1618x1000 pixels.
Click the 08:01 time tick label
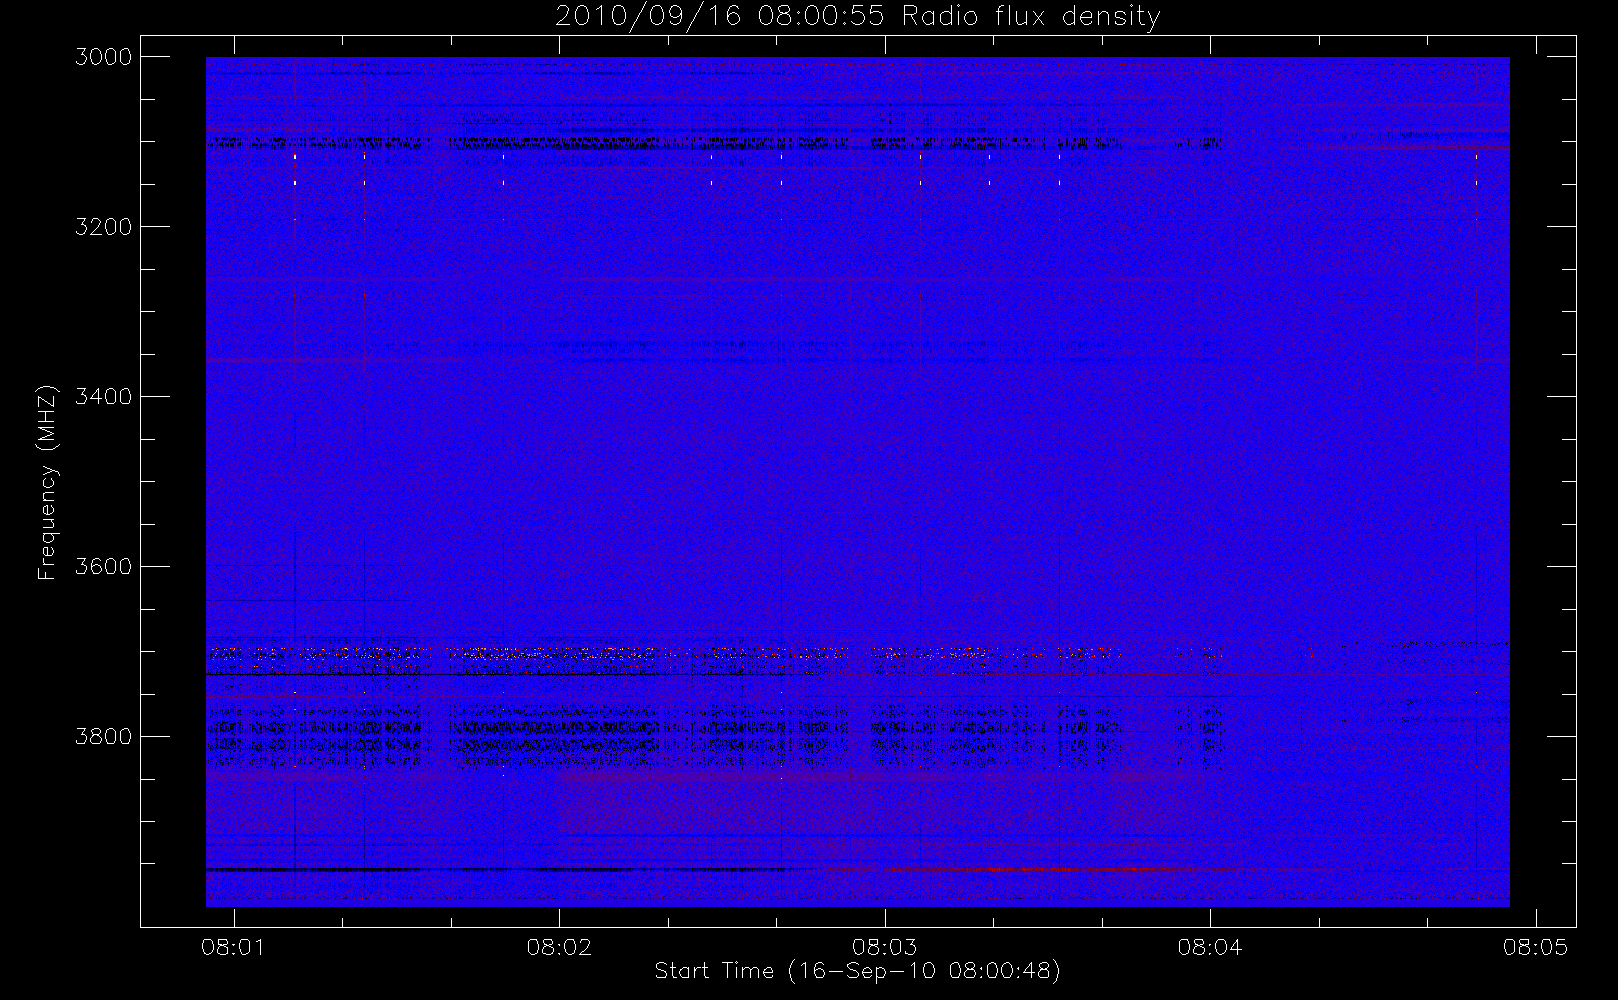233,946
